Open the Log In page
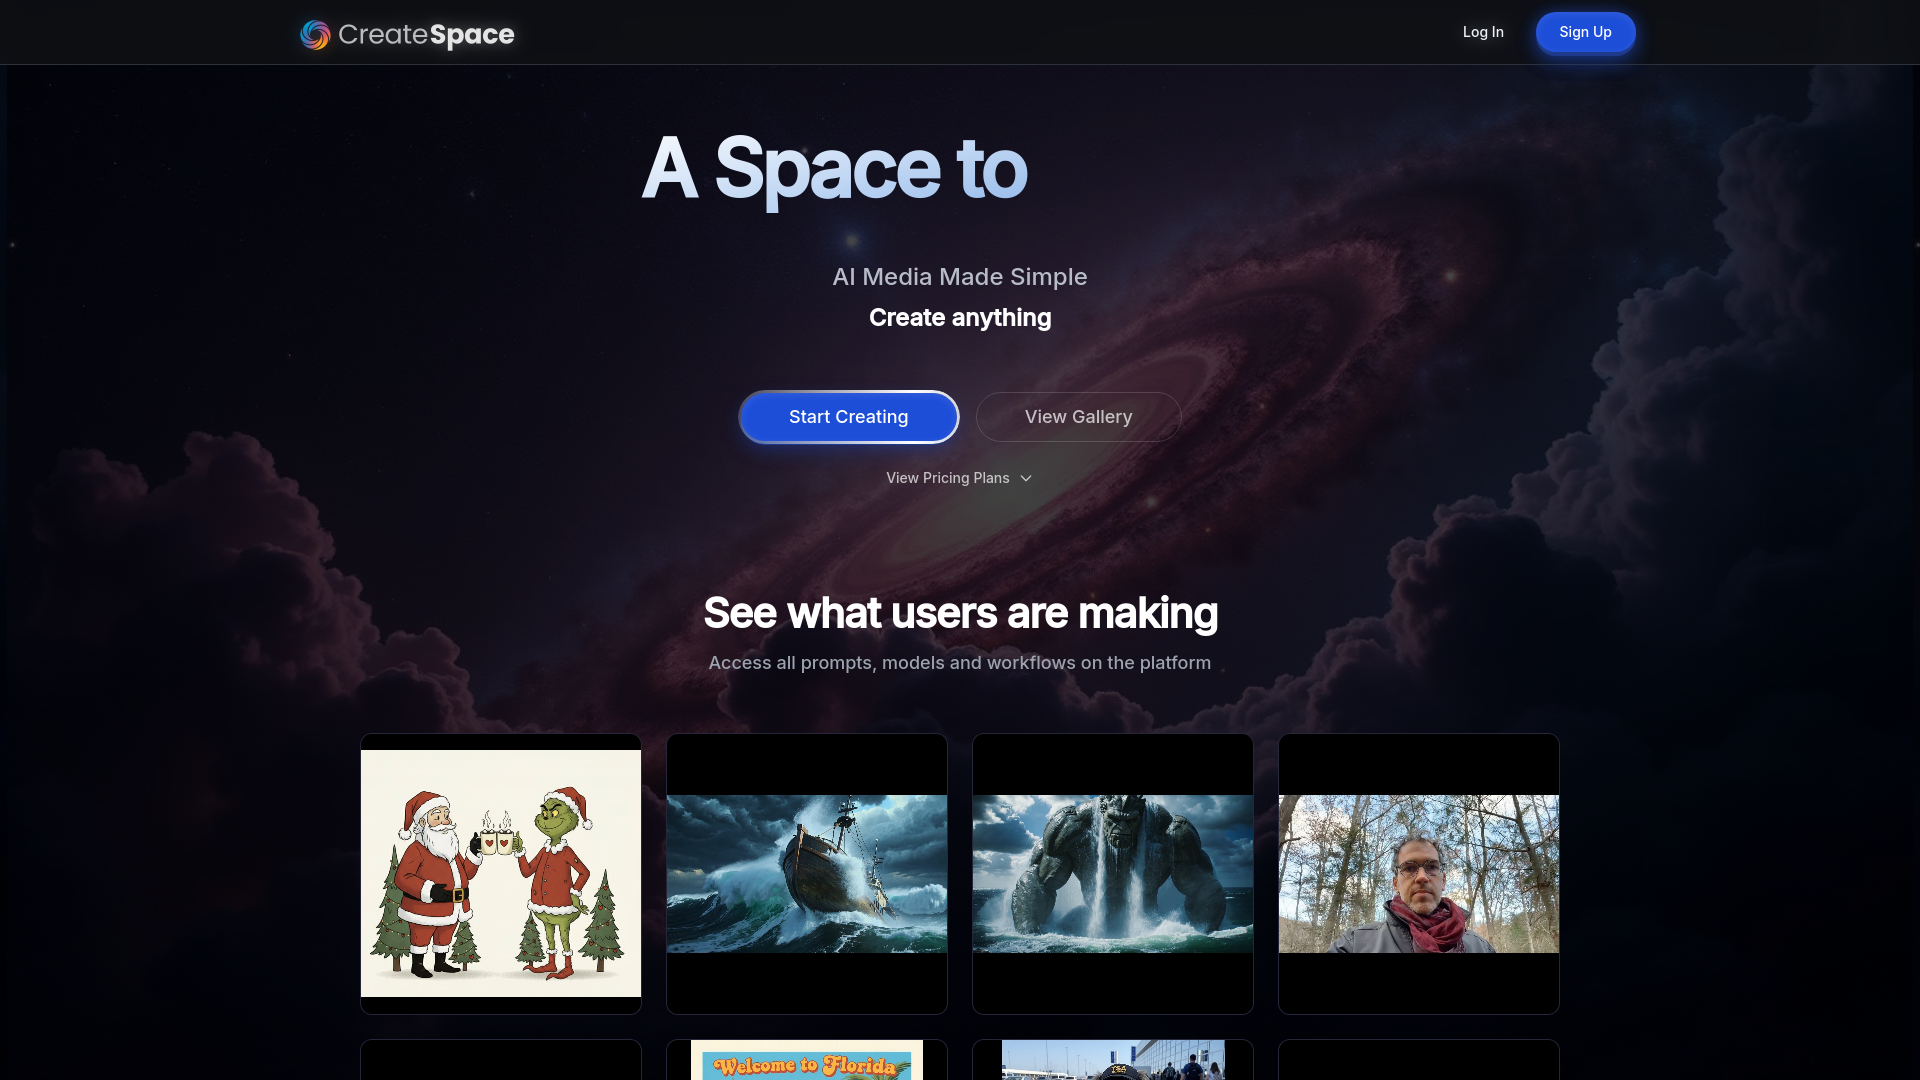Viewport: 1920px width, 1080px height. tap(1483, 32)
